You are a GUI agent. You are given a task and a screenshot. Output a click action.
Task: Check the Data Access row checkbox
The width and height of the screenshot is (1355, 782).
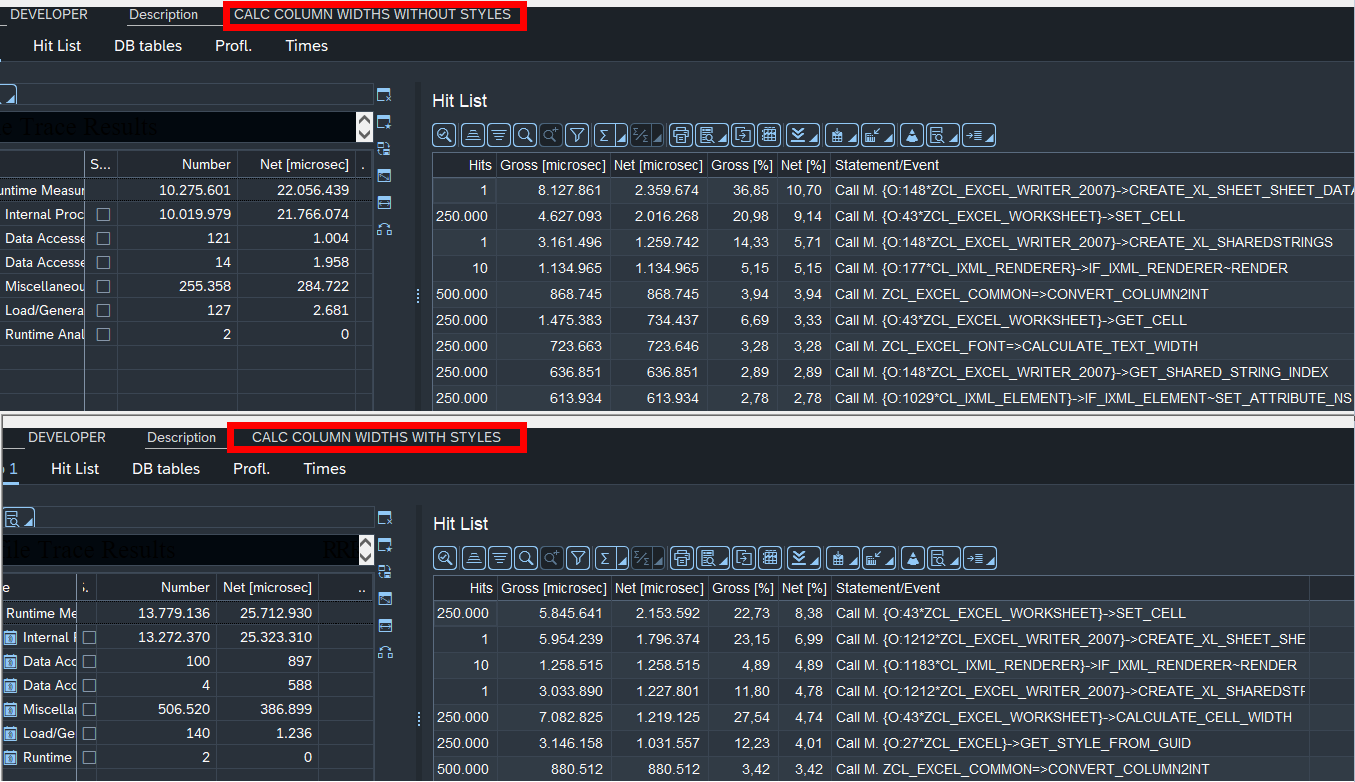[x=103, y=238]
